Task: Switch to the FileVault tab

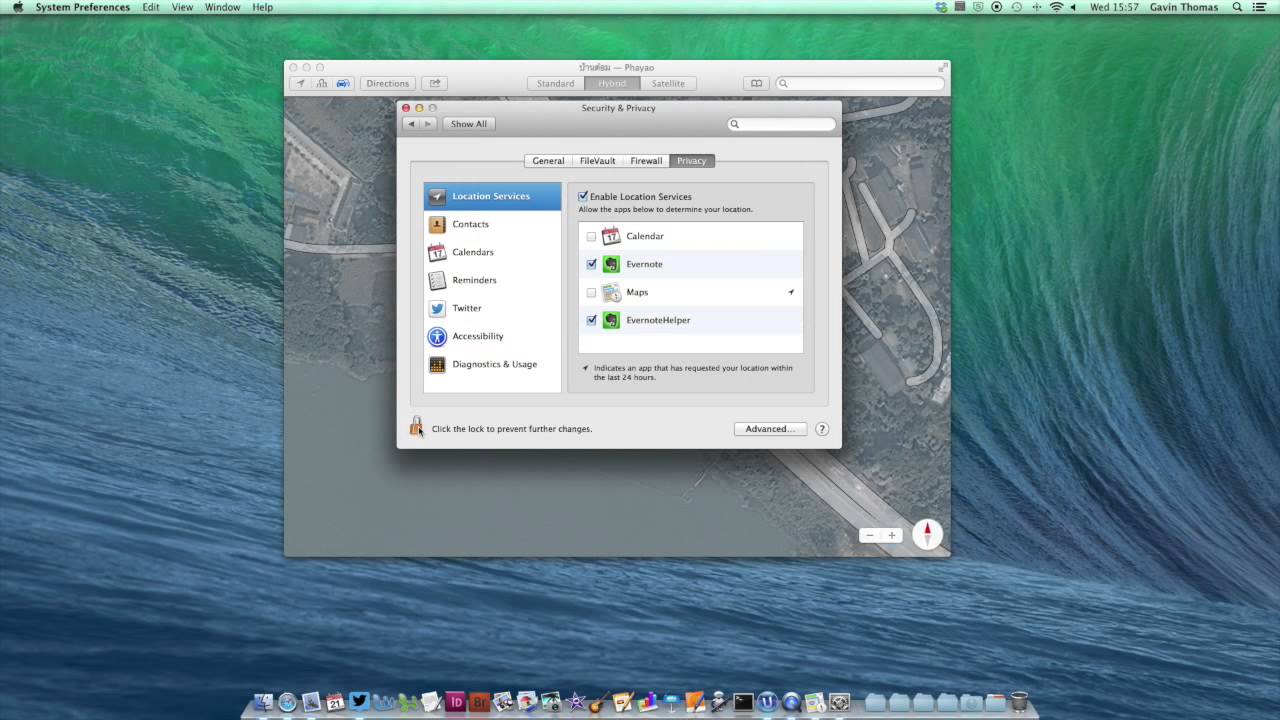Action: 597,160
